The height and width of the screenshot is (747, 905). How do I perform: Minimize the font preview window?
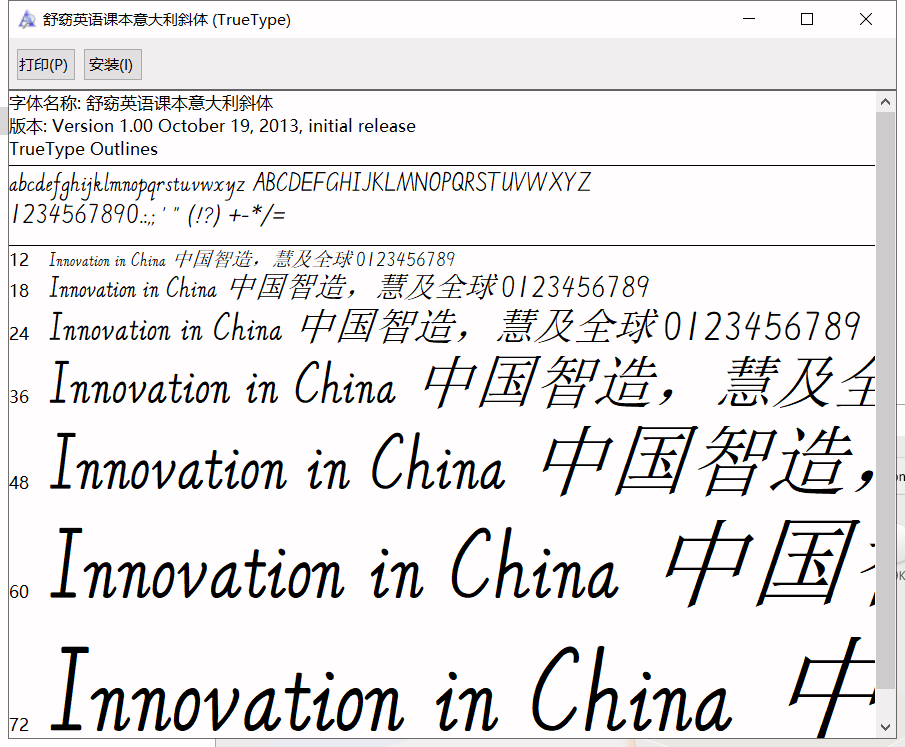749,19
